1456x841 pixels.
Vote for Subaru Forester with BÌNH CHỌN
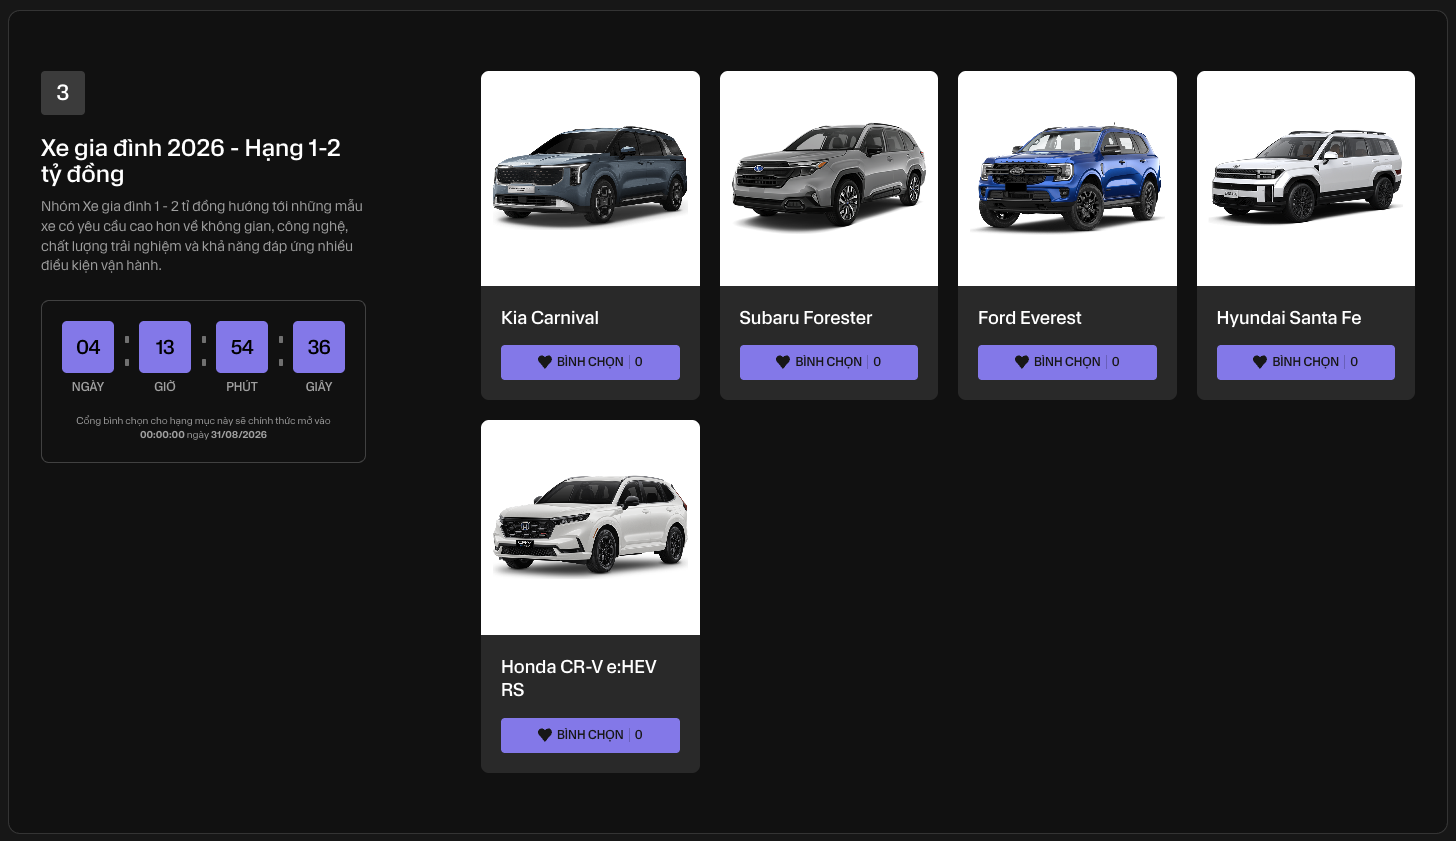click(x=829, y=362)
